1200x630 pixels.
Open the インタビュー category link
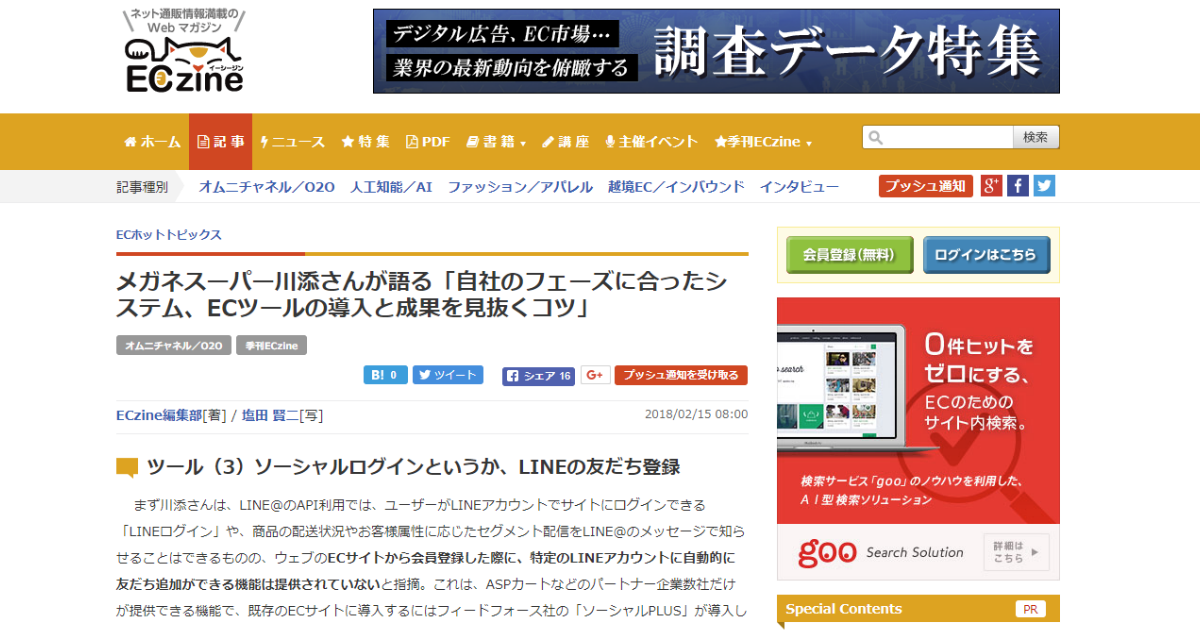point(799,186)
